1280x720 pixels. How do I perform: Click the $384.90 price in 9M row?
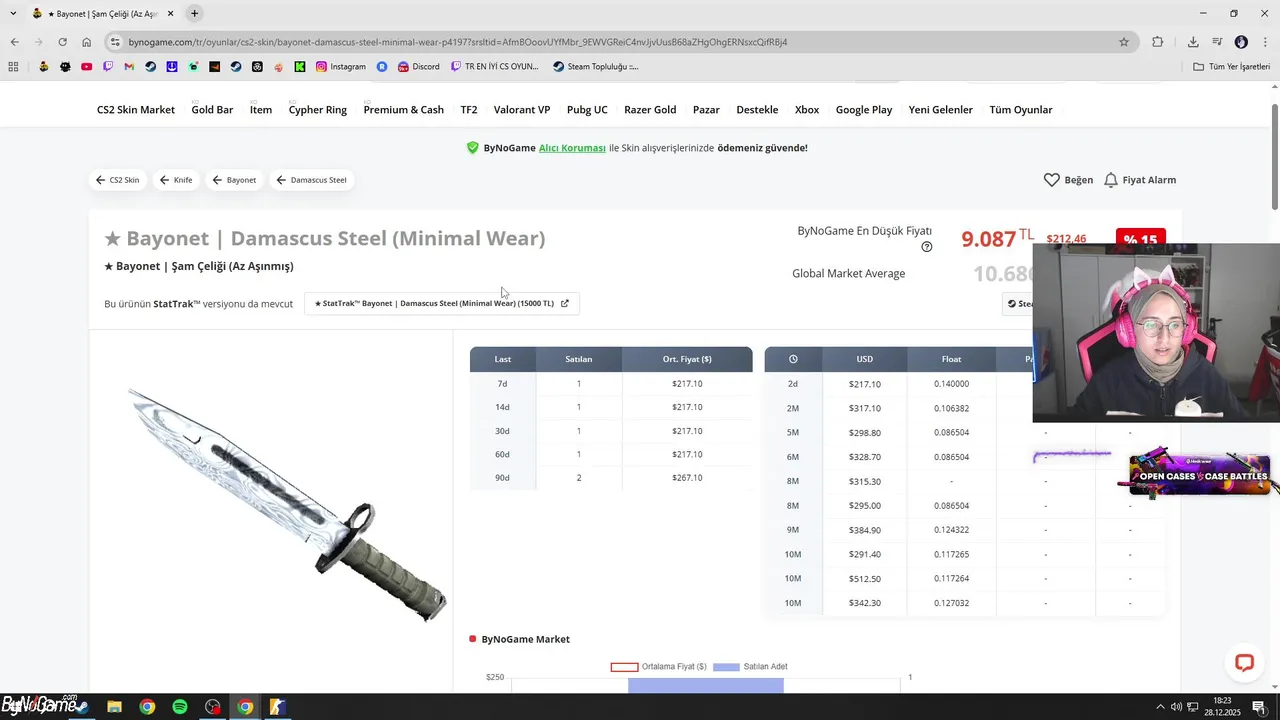864,530
